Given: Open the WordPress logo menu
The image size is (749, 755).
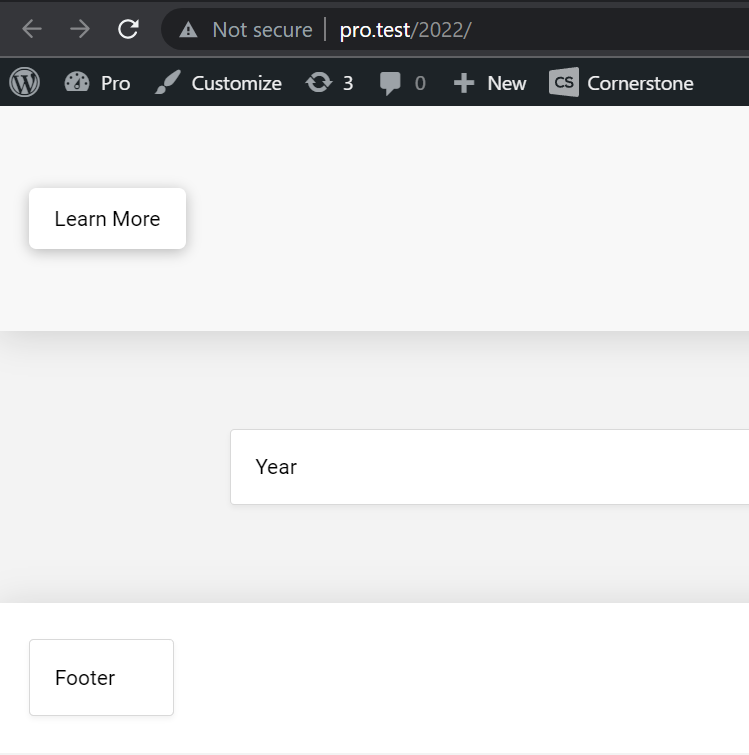Looking at the screenshot, I should pos(25,83).
